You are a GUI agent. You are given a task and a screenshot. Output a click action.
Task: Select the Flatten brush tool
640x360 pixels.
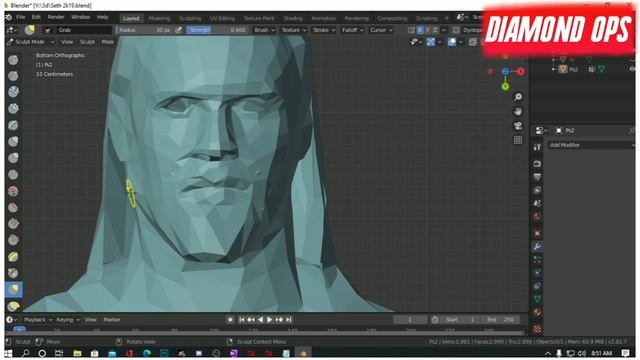13,207
